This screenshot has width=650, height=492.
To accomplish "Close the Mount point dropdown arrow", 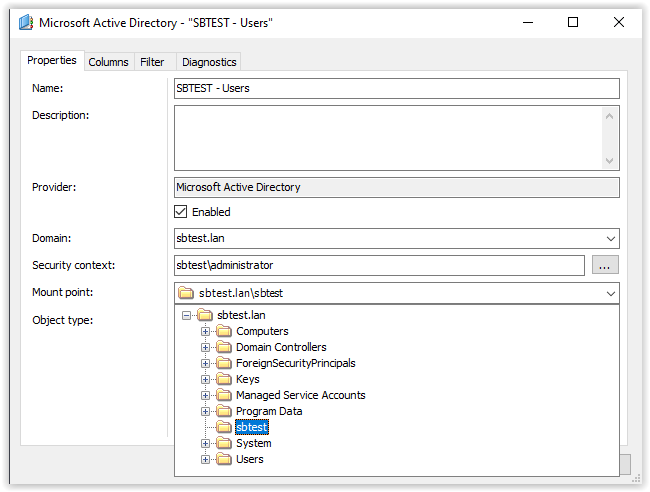I will click(610, 293).
